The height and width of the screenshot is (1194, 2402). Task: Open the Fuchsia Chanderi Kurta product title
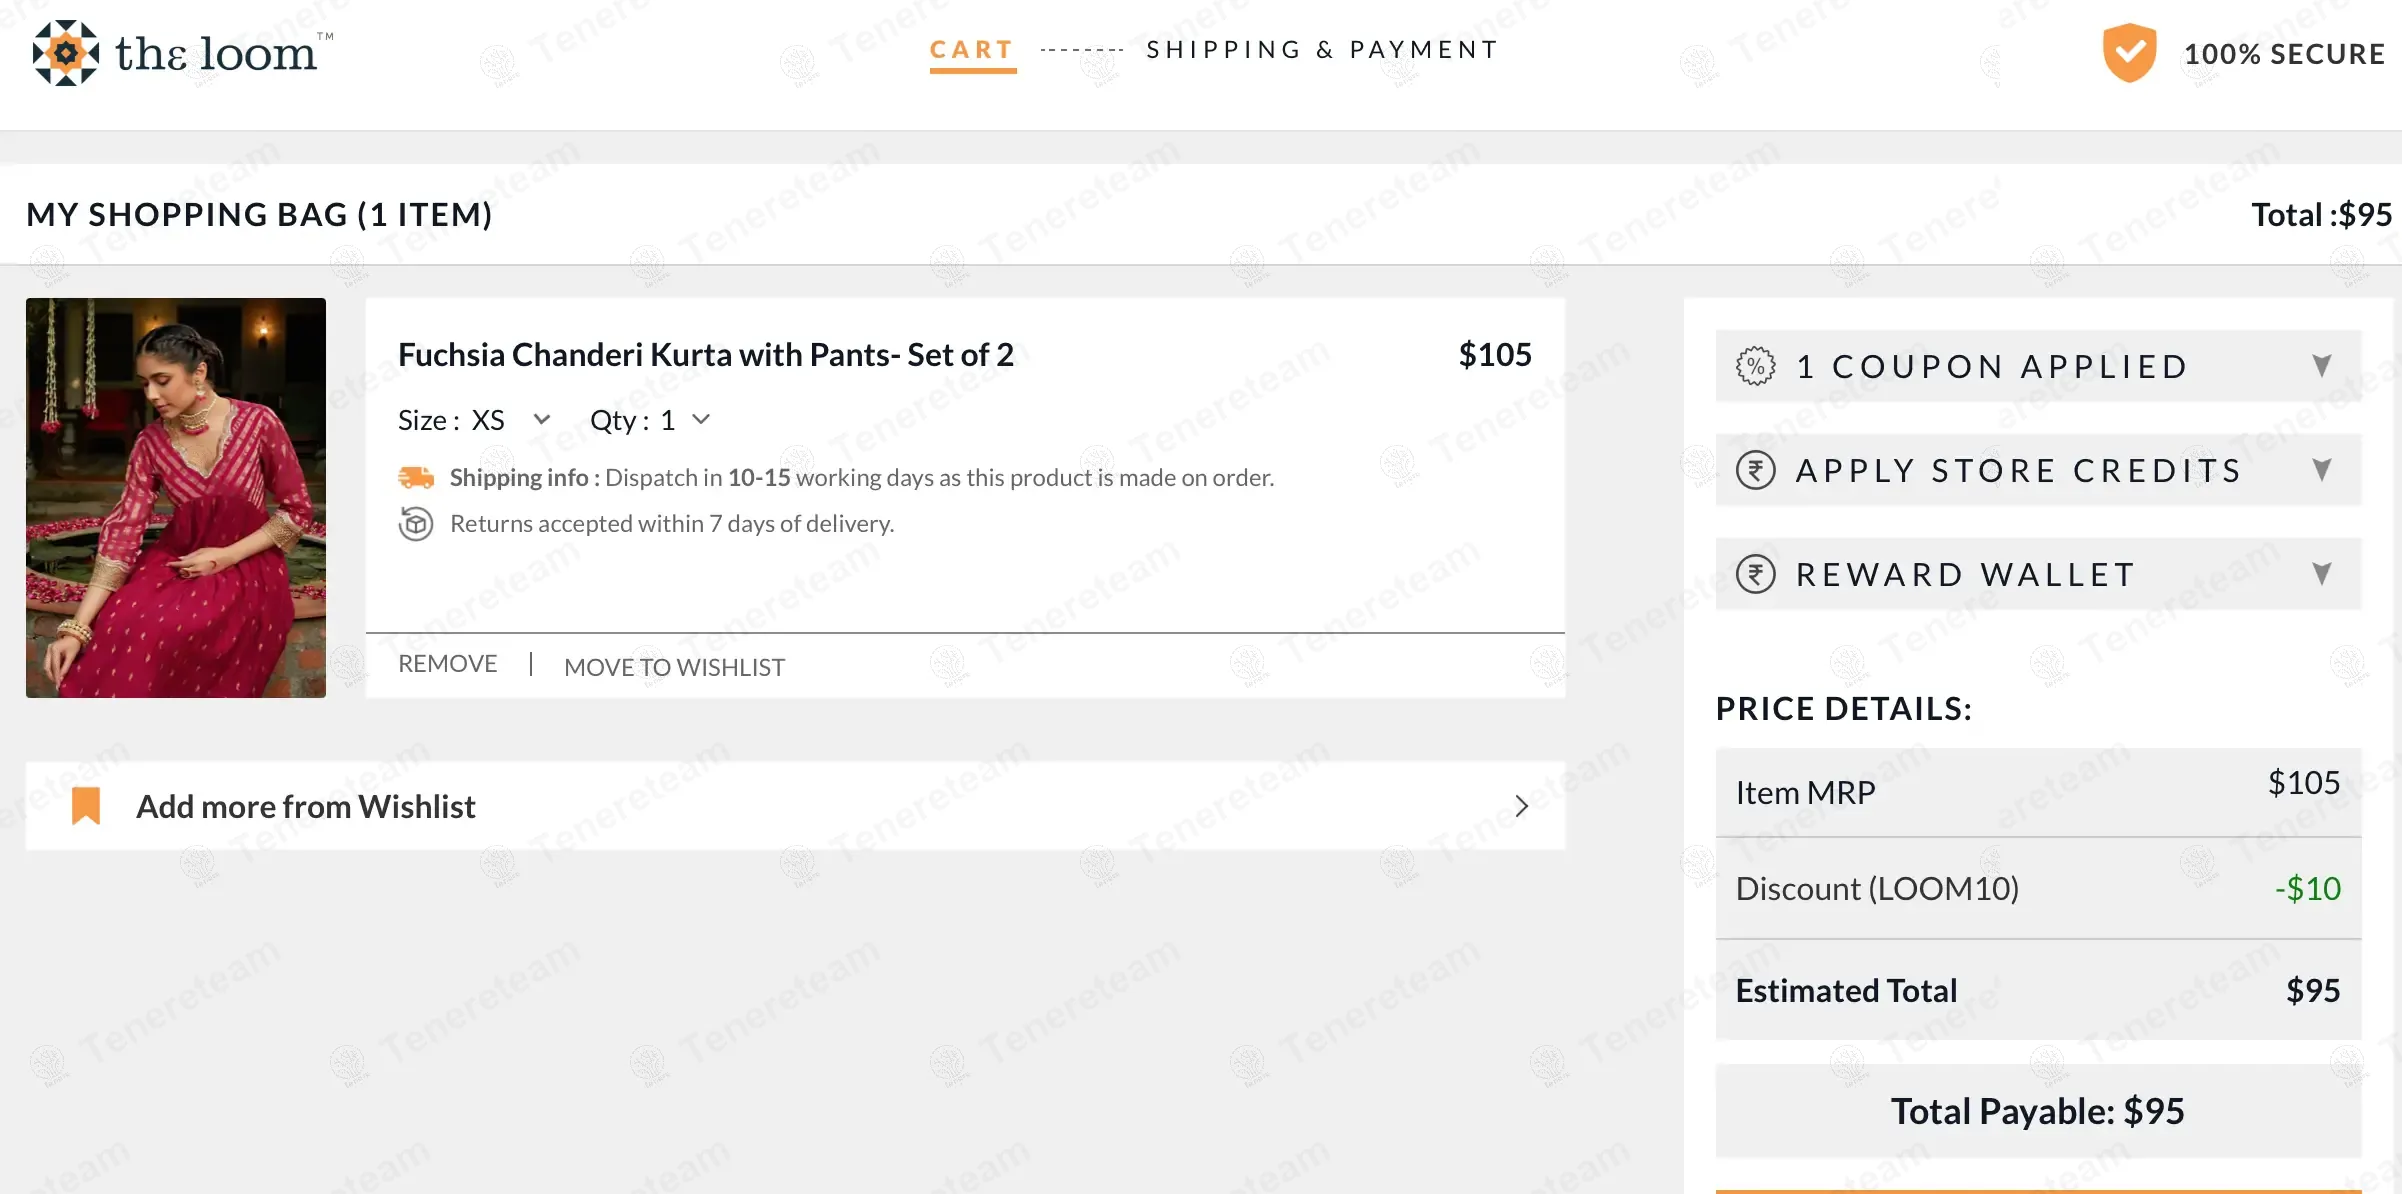tap(705, 355)
